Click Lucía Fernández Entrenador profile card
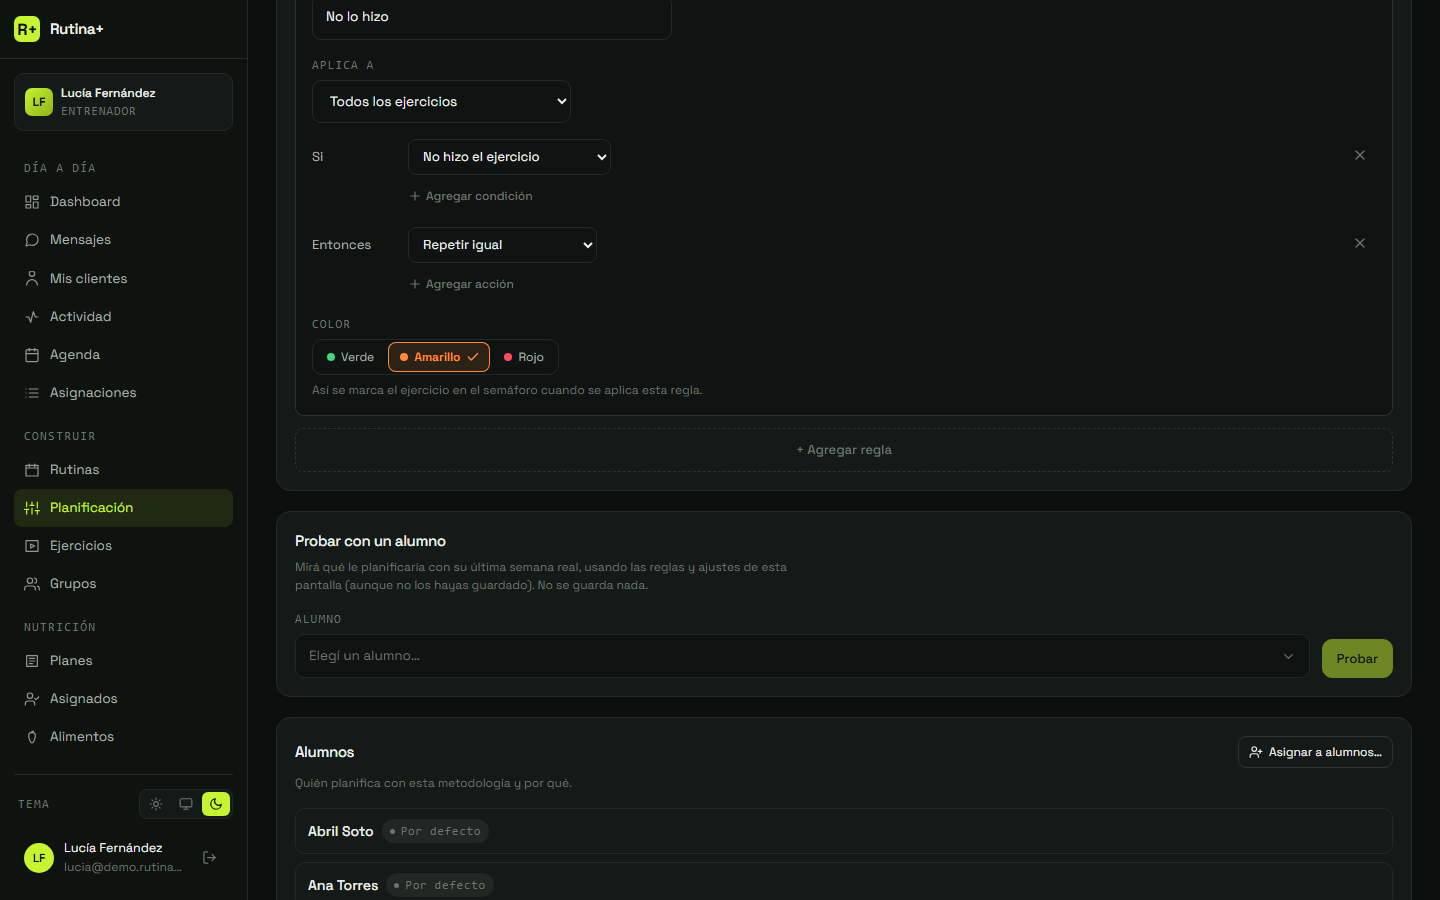Viewport: 1440px width, 900px height. [x=123, y=102]
